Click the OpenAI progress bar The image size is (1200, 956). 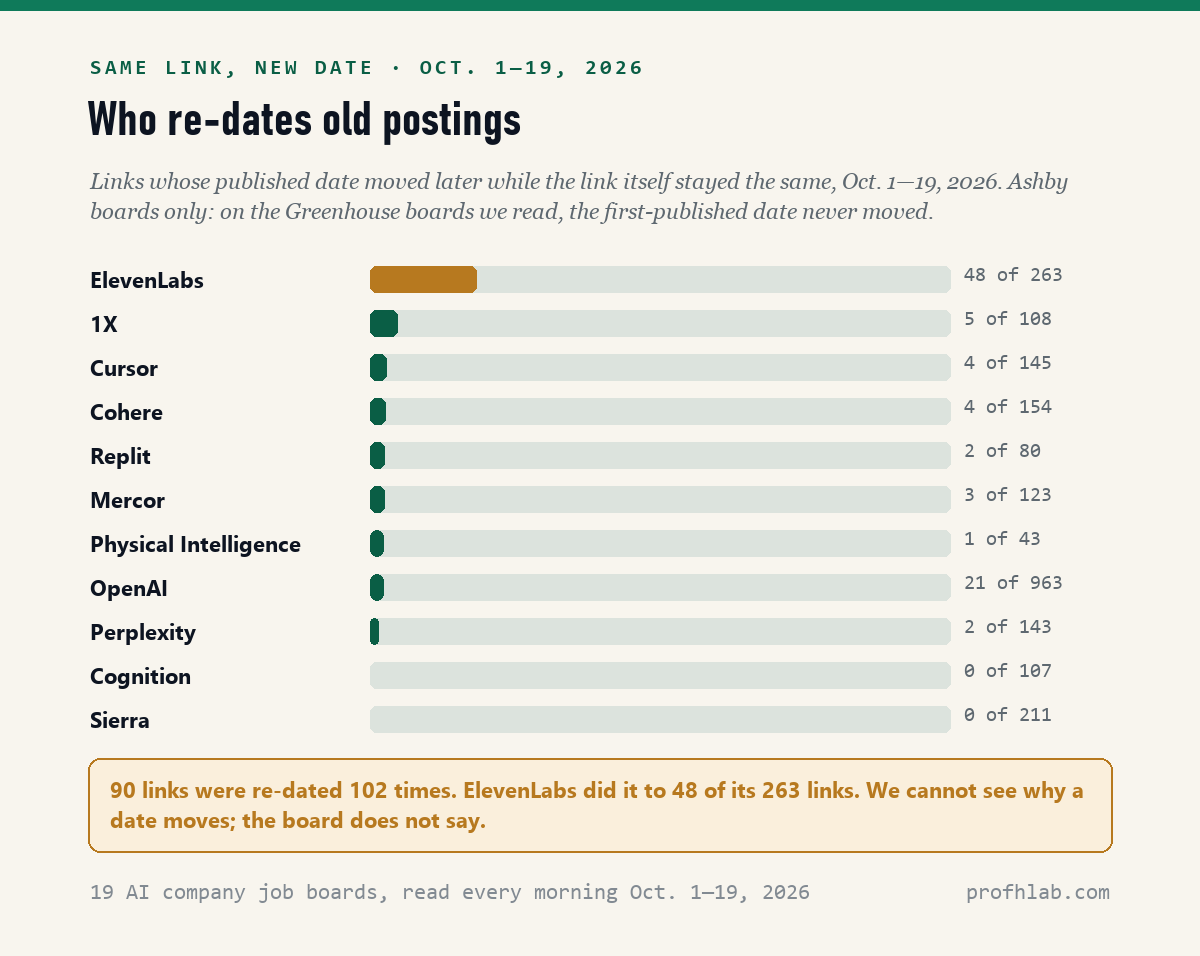click(x=660, y=588)
